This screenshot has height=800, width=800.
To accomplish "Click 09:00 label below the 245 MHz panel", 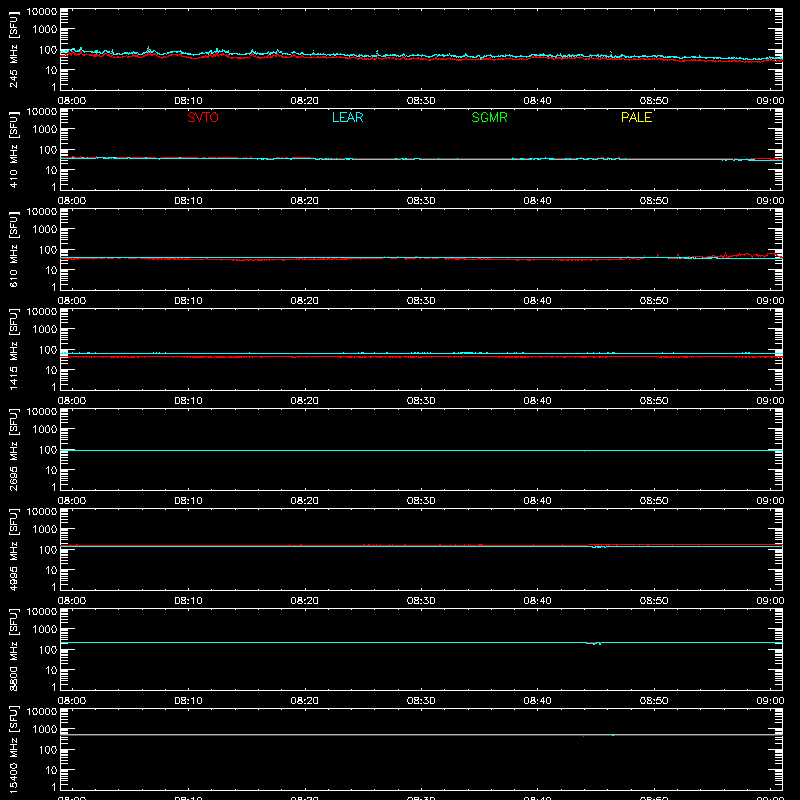I will tap(770, 101).
